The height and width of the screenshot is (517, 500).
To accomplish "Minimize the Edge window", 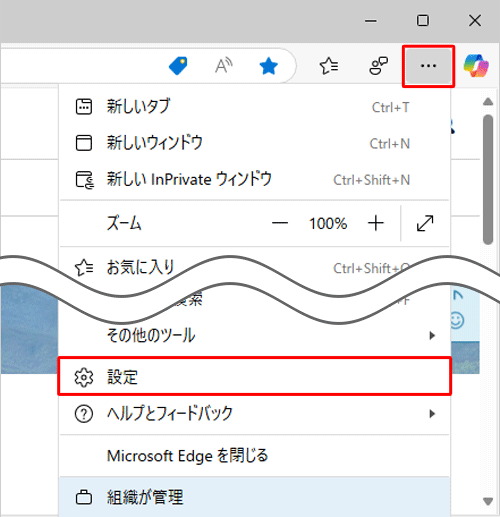I will point(371,21).
